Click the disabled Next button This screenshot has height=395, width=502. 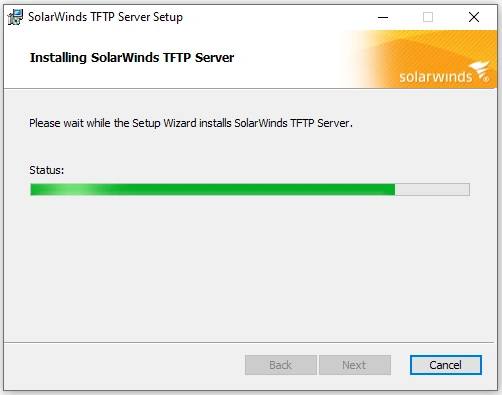[355, 365]
